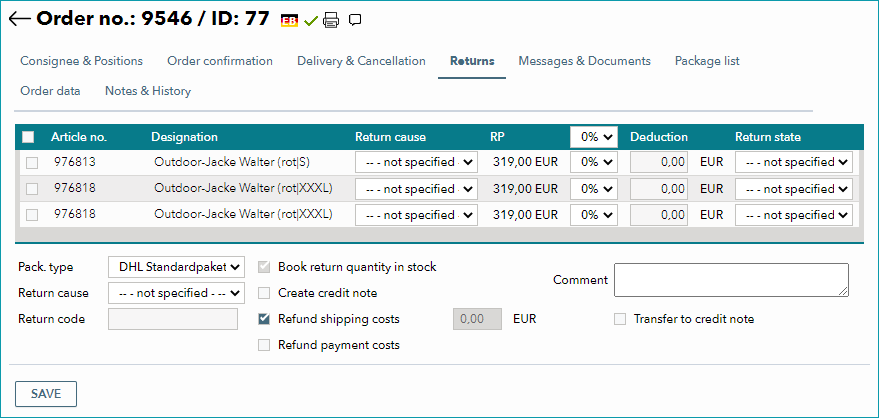Open Return cause dropdown for Outdoor-Jacke Walter (rot|S)
Image resolution: width=879 pixels, height=418 pixels.
click(416, 162)
